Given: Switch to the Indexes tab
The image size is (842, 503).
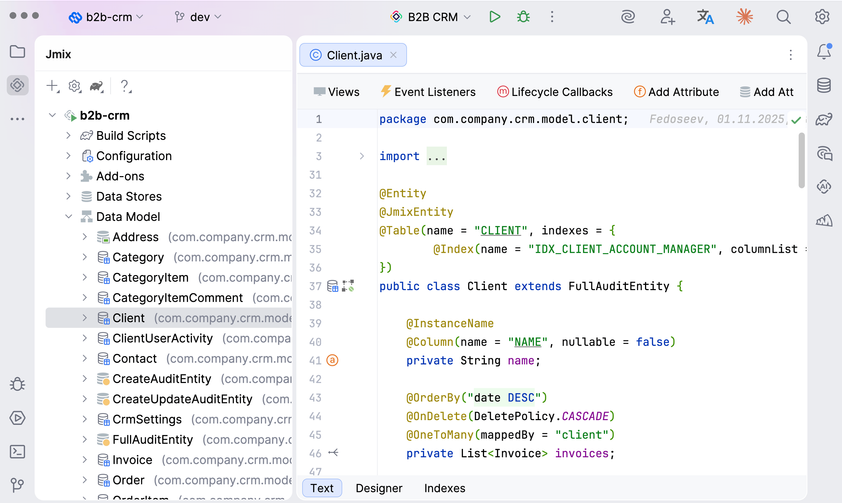Looking at the screenshot, I should click(x=444, y=488).
